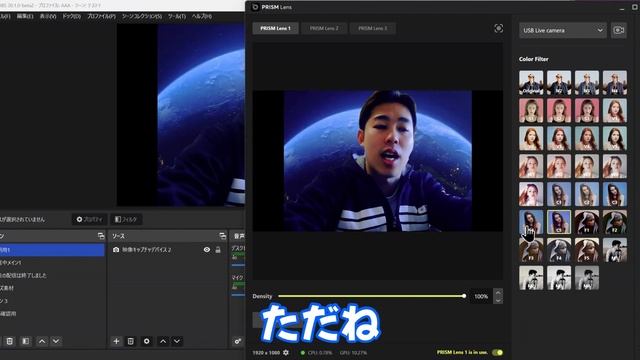Image resolution: width=640 pixels, height=360 pixels.
Task: Select the highlighted C5 color filter
Action: click(x=559, y=222)
